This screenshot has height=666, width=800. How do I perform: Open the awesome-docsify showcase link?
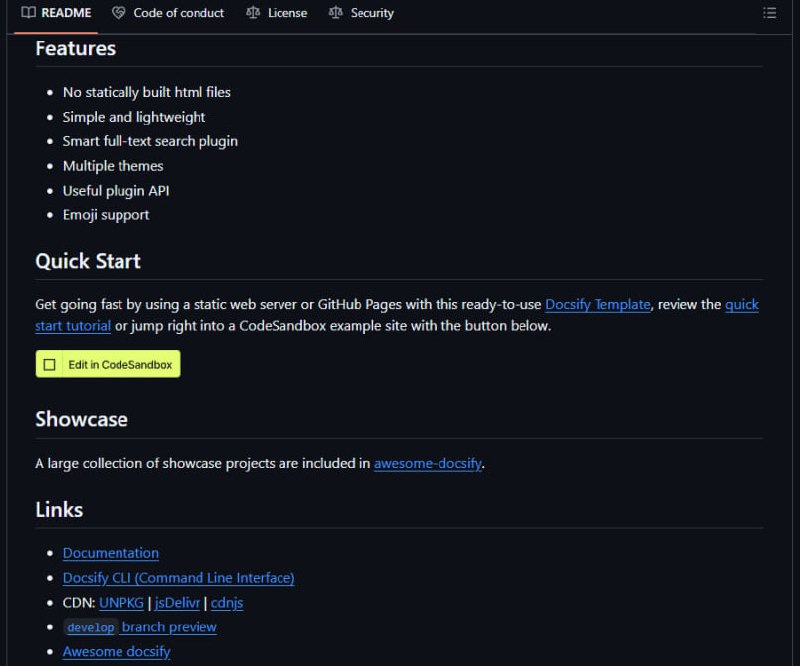[x=428, y=463]
